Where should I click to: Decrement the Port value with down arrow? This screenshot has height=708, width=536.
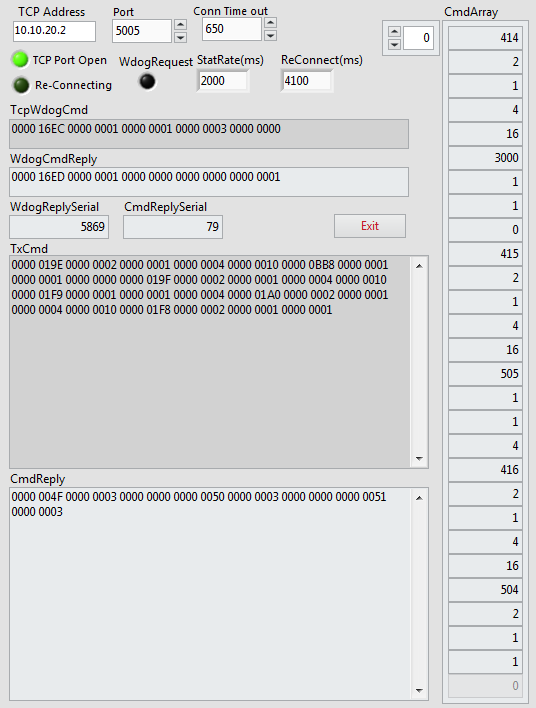(x=181, y=37)
